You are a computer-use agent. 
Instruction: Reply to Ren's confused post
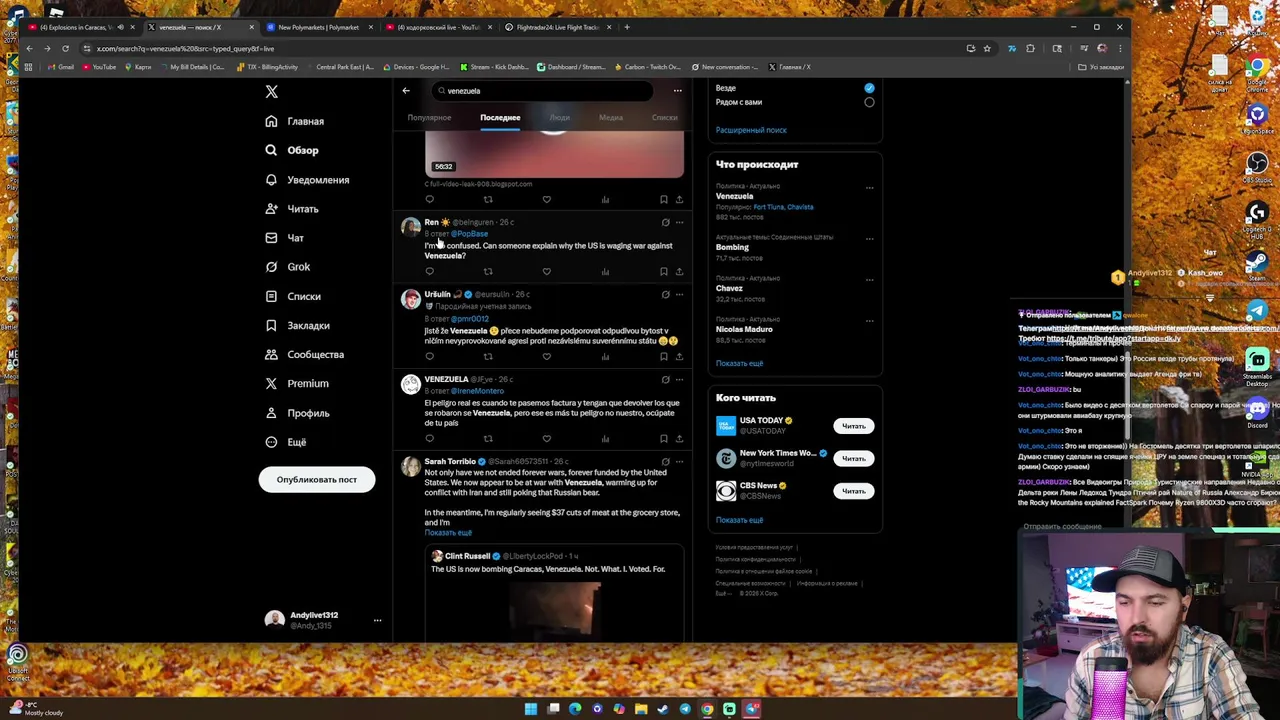point(430,271)
